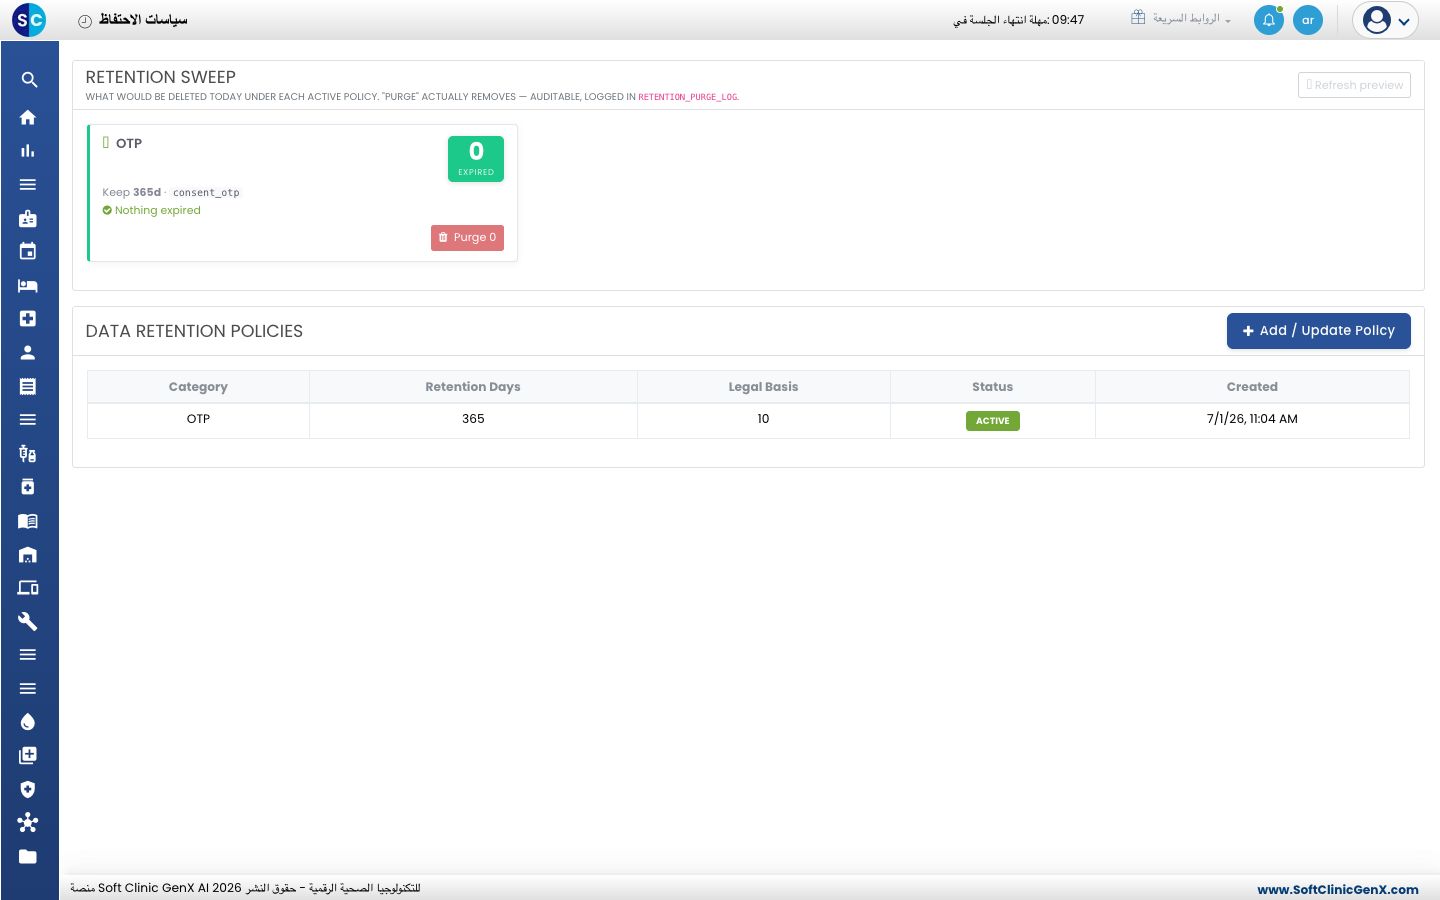Viewport: 1440px width, 900px height.
Task: Open the medical cross box icon
Action: tap(28, 319)
